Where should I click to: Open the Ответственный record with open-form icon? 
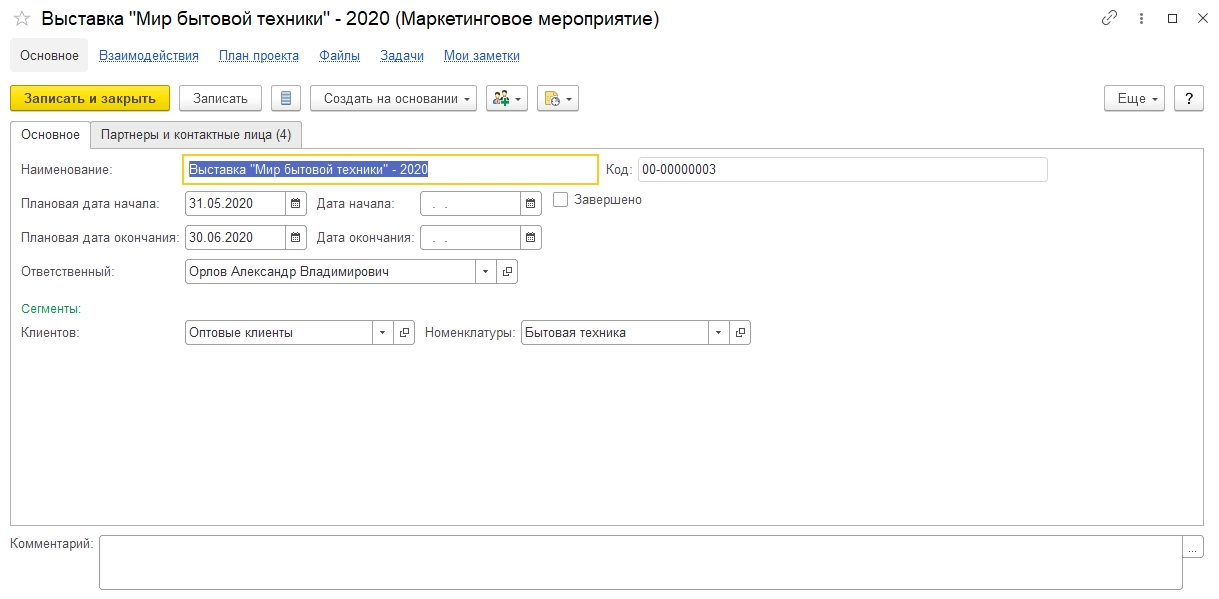pyautogui.click(x=507, y=272)
